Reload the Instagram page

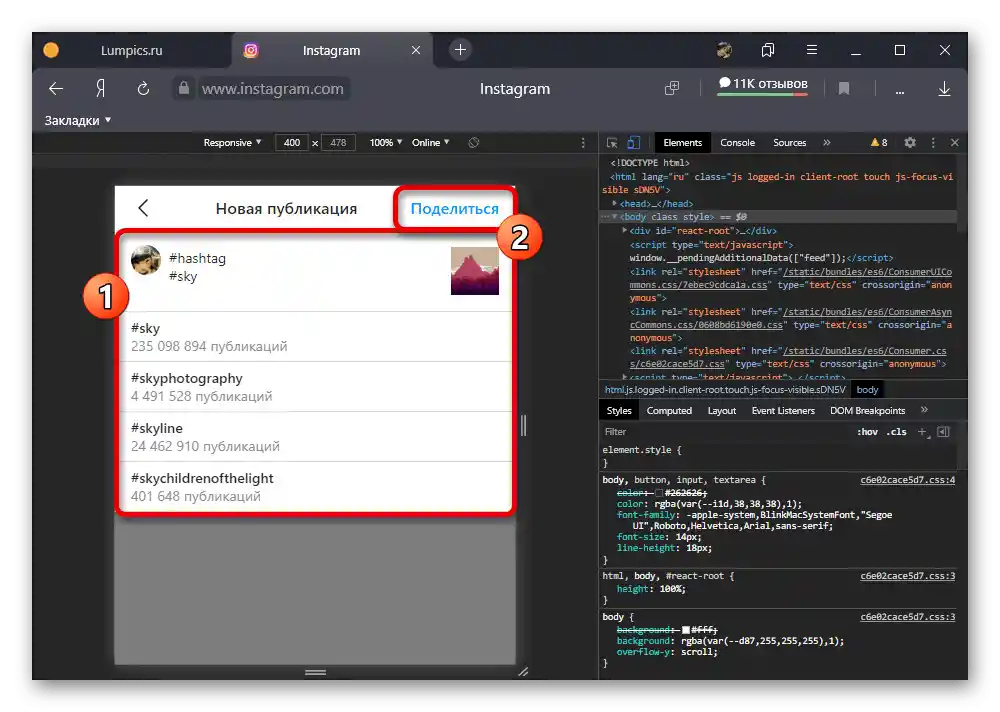point(143,89)
